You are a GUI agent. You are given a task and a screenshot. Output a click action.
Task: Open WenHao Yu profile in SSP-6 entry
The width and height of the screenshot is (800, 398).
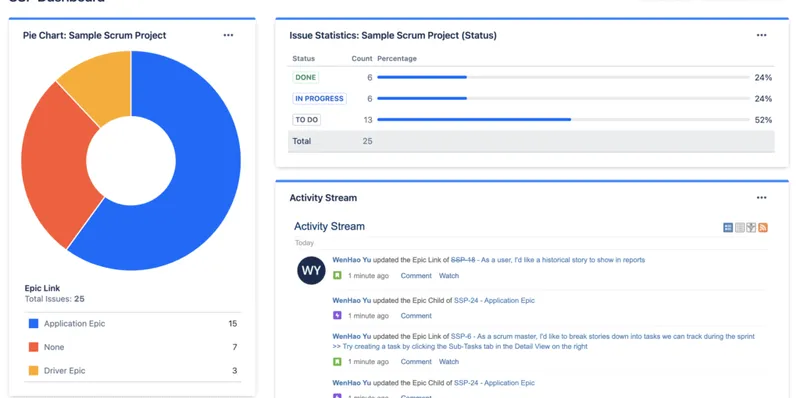(x=352, y=336)
